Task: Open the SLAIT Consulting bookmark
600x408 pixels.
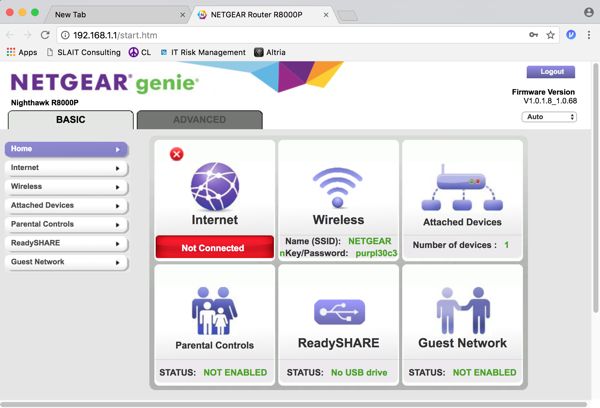Action: [x=83, y=52]
